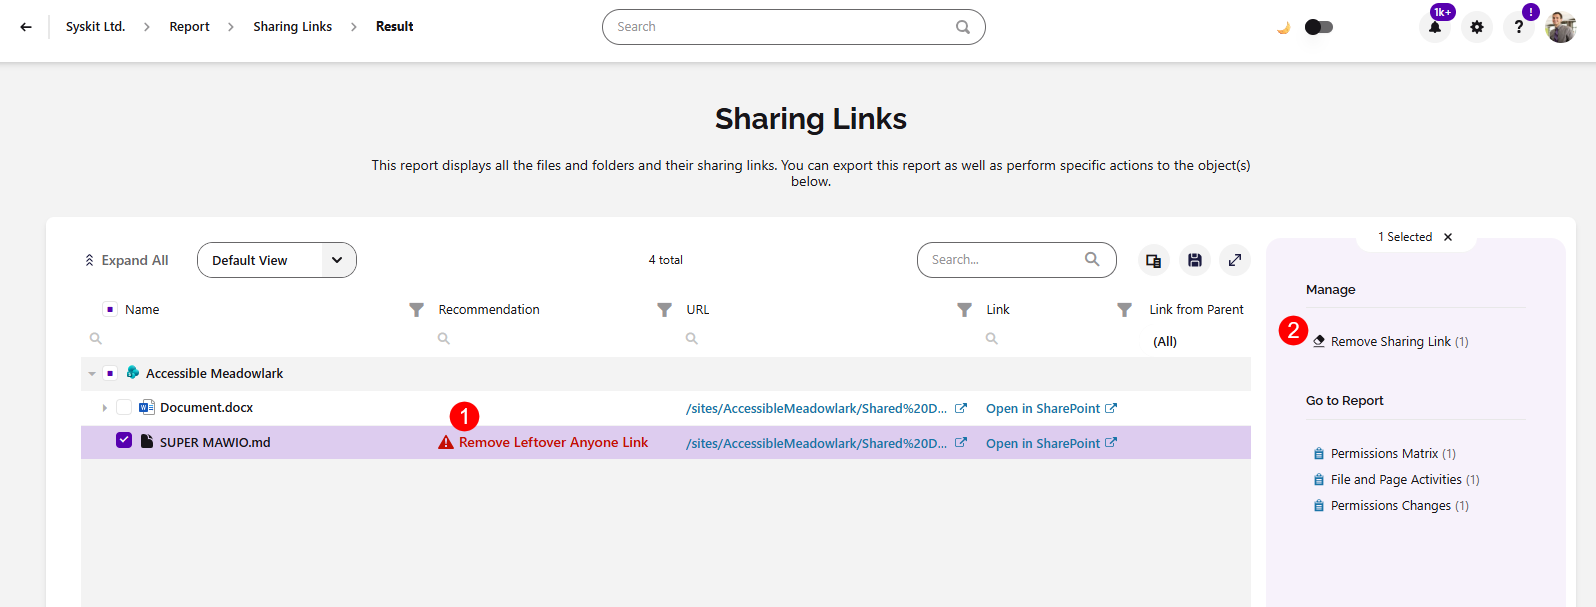Viewport: 1596px width, 607px height.
Task: Click the magnifier icon in the top search bar
Action: 963,27
